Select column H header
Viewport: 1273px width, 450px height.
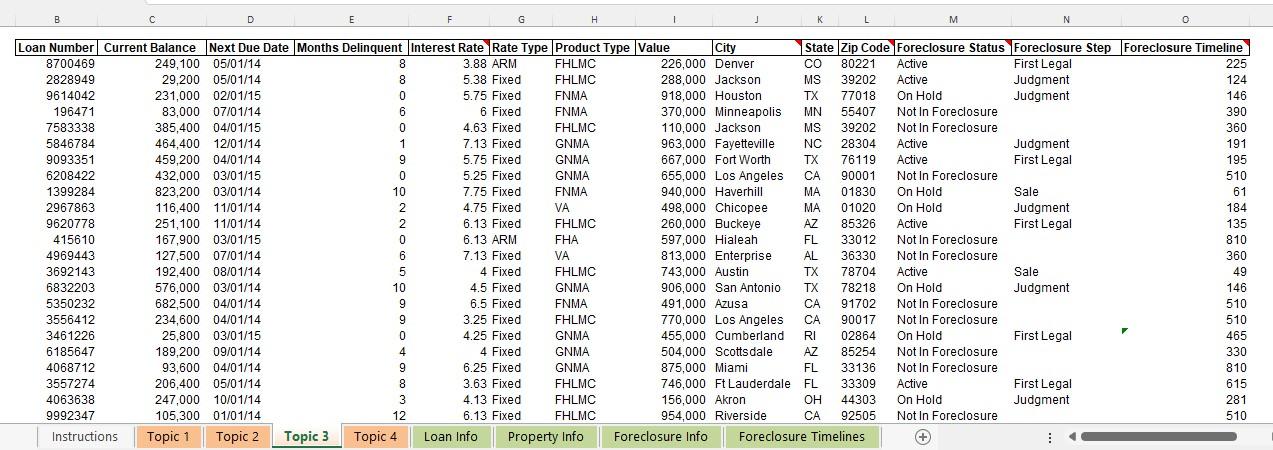click(594, 19)
